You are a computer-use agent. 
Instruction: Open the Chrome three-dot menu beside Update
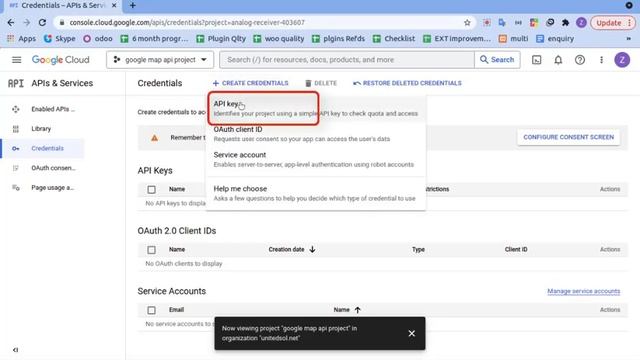pyautogui.click(x=629, y=23)
